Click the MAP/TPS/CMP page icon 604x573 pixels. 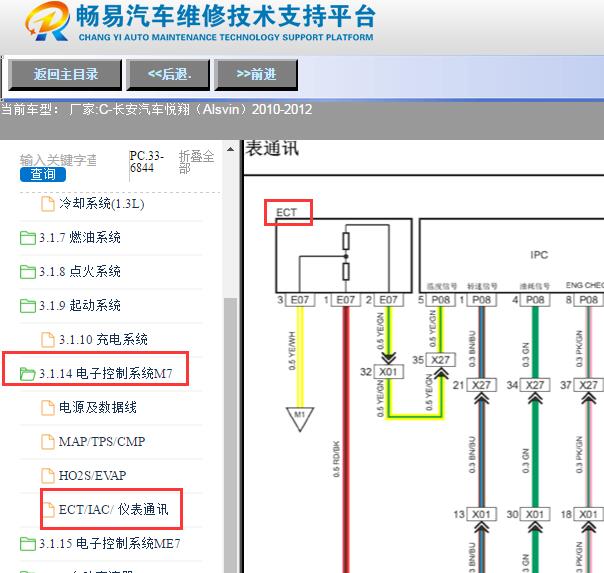[48, 442]
